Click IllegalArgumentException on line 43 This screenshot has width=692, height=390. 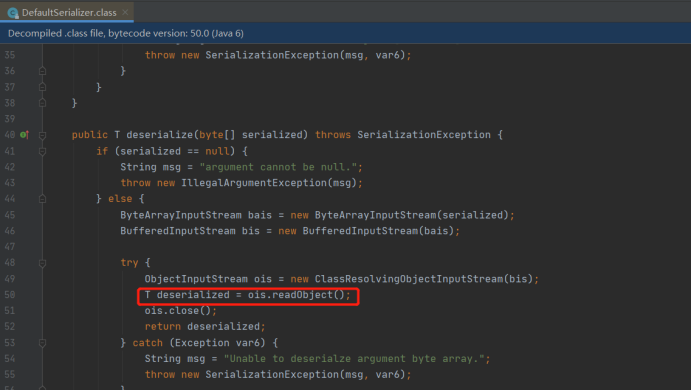(254, 183)
